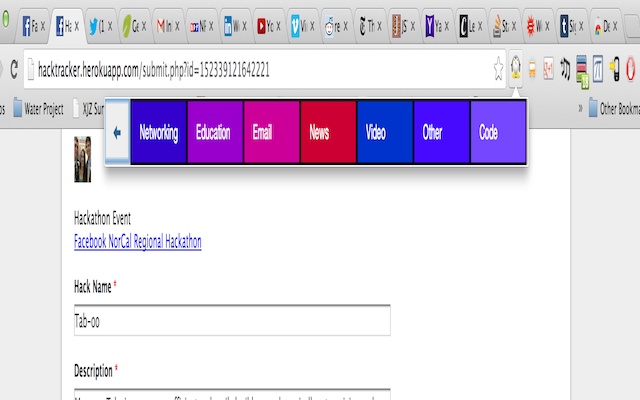Open the XJZ bookmark
640x400 pixels.
pyautogui.click(x=88, y=109)
